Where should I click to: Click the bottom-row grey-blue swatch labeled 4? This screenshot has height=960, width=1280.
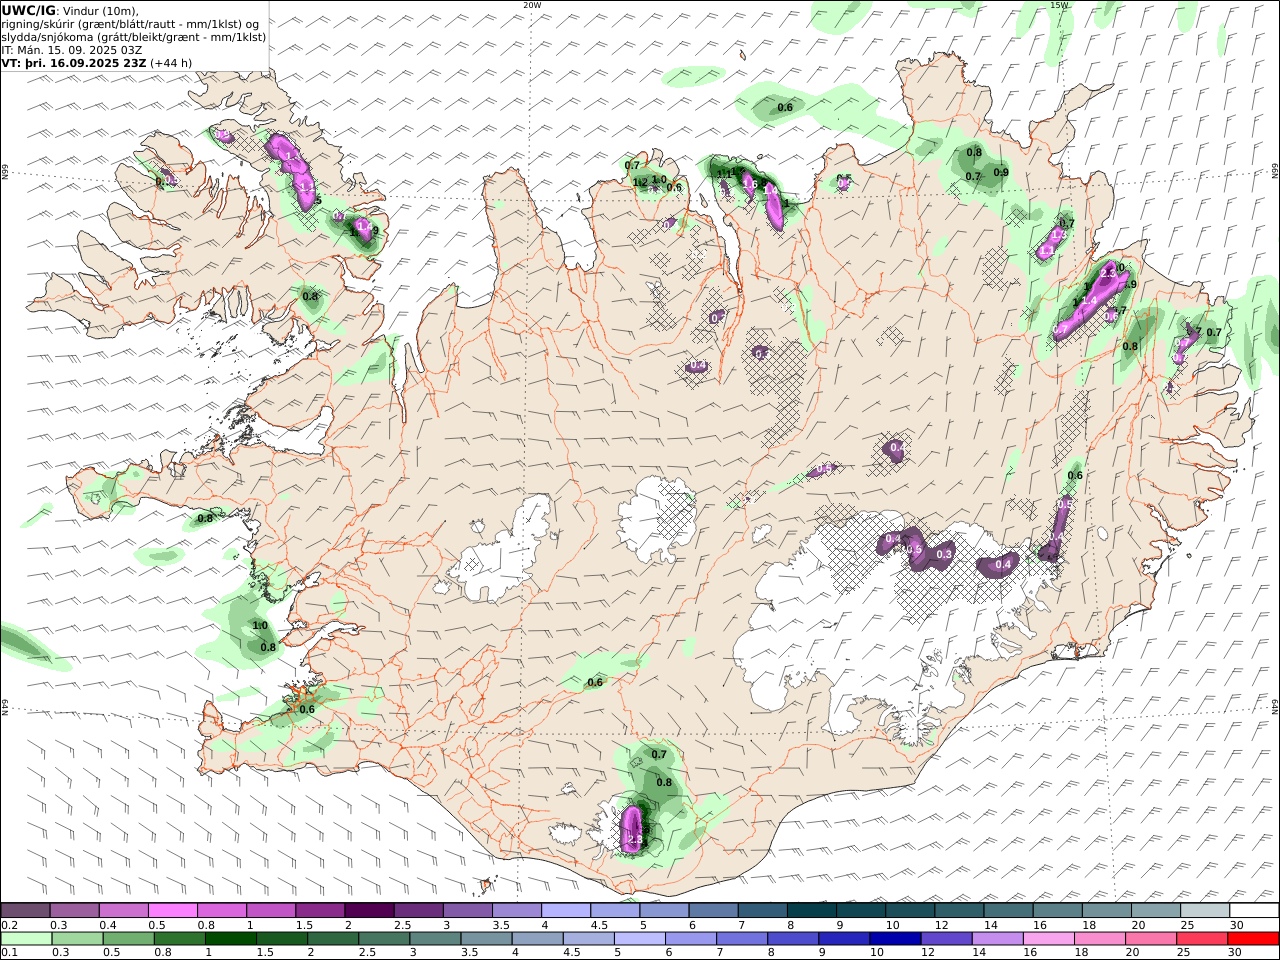(536, 939)
